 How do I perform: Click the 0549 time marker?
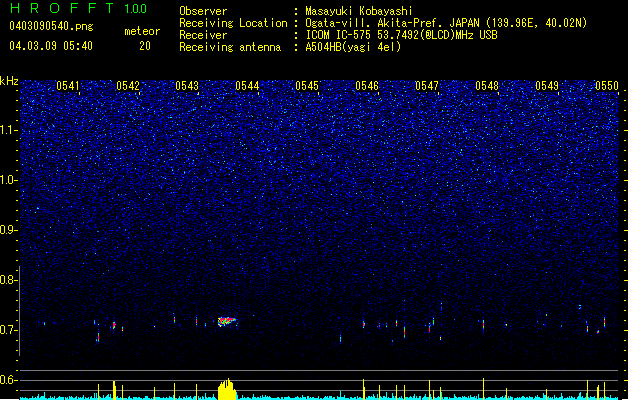click(547, 86)
